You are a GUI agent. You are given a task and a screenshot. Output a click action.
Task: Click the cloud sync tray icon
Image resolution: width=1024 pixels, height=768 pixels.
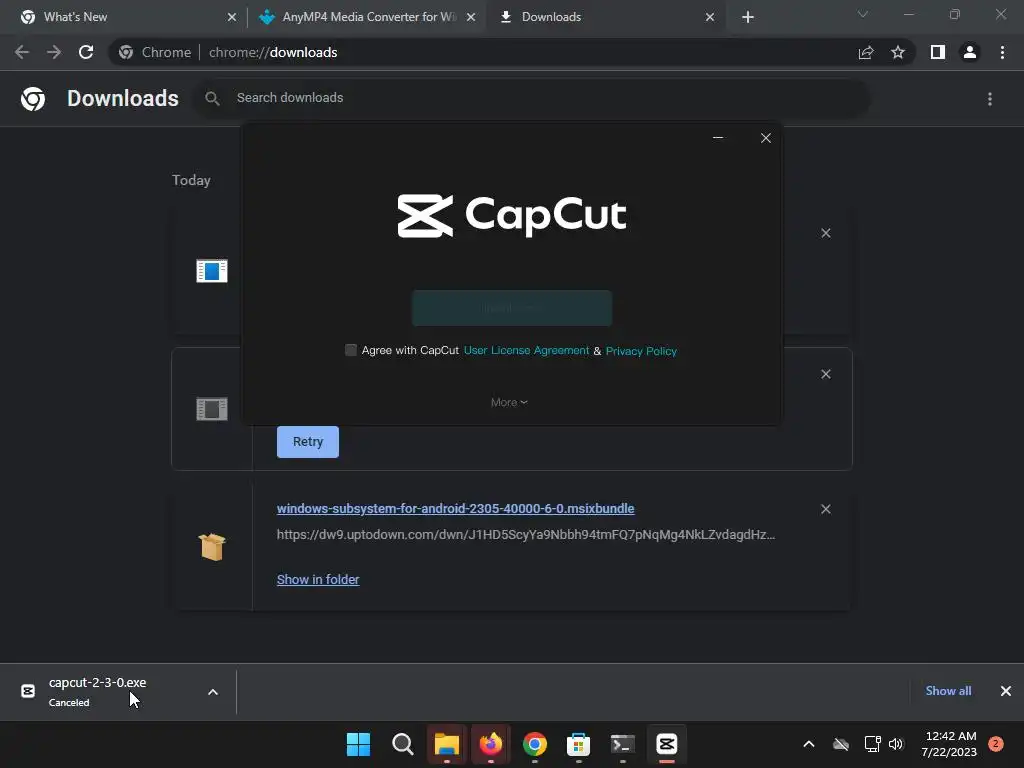pos(841,744)
